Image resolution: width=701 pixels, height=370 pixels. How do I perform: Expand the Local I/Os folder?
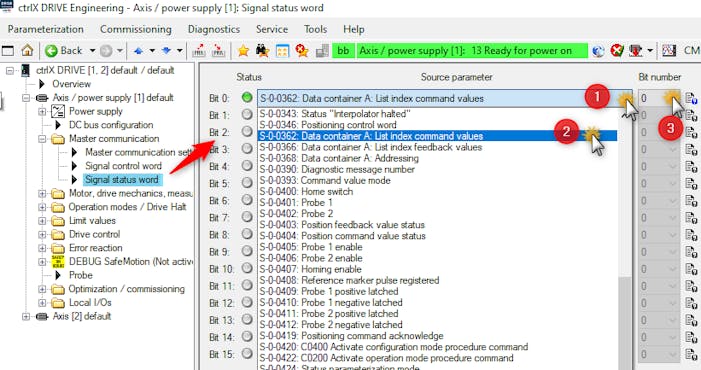(x=42, y=303)
